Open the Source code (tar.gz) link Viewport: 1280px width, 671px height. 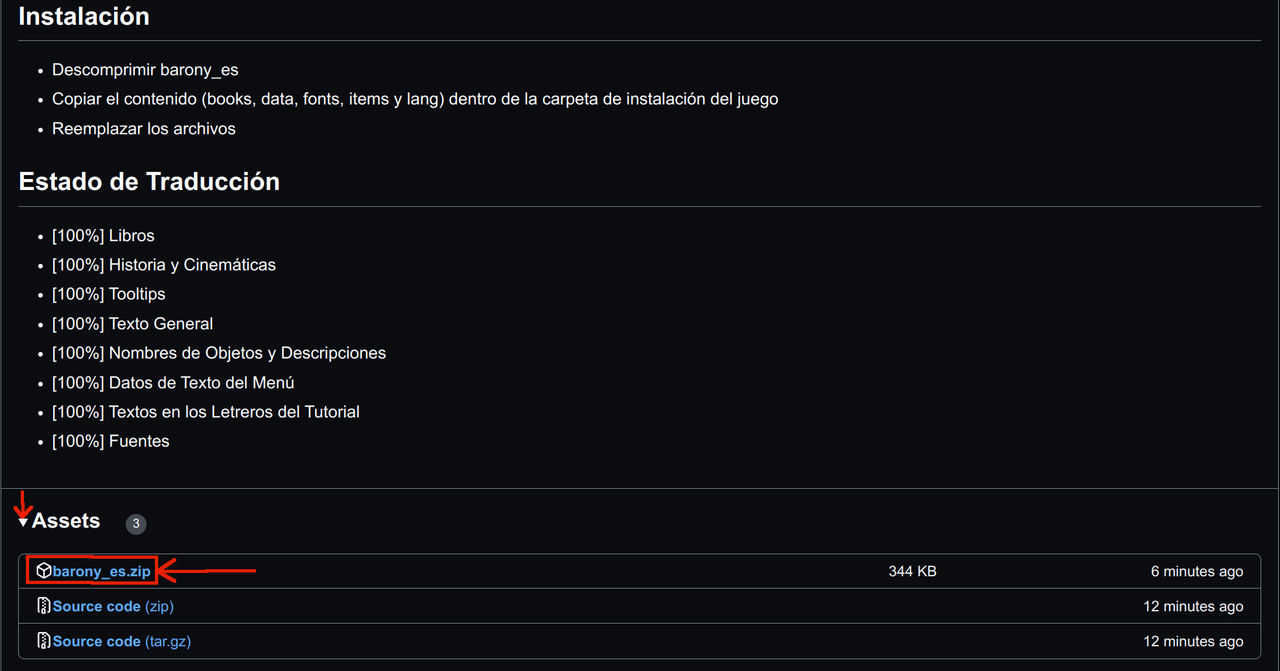122,641
